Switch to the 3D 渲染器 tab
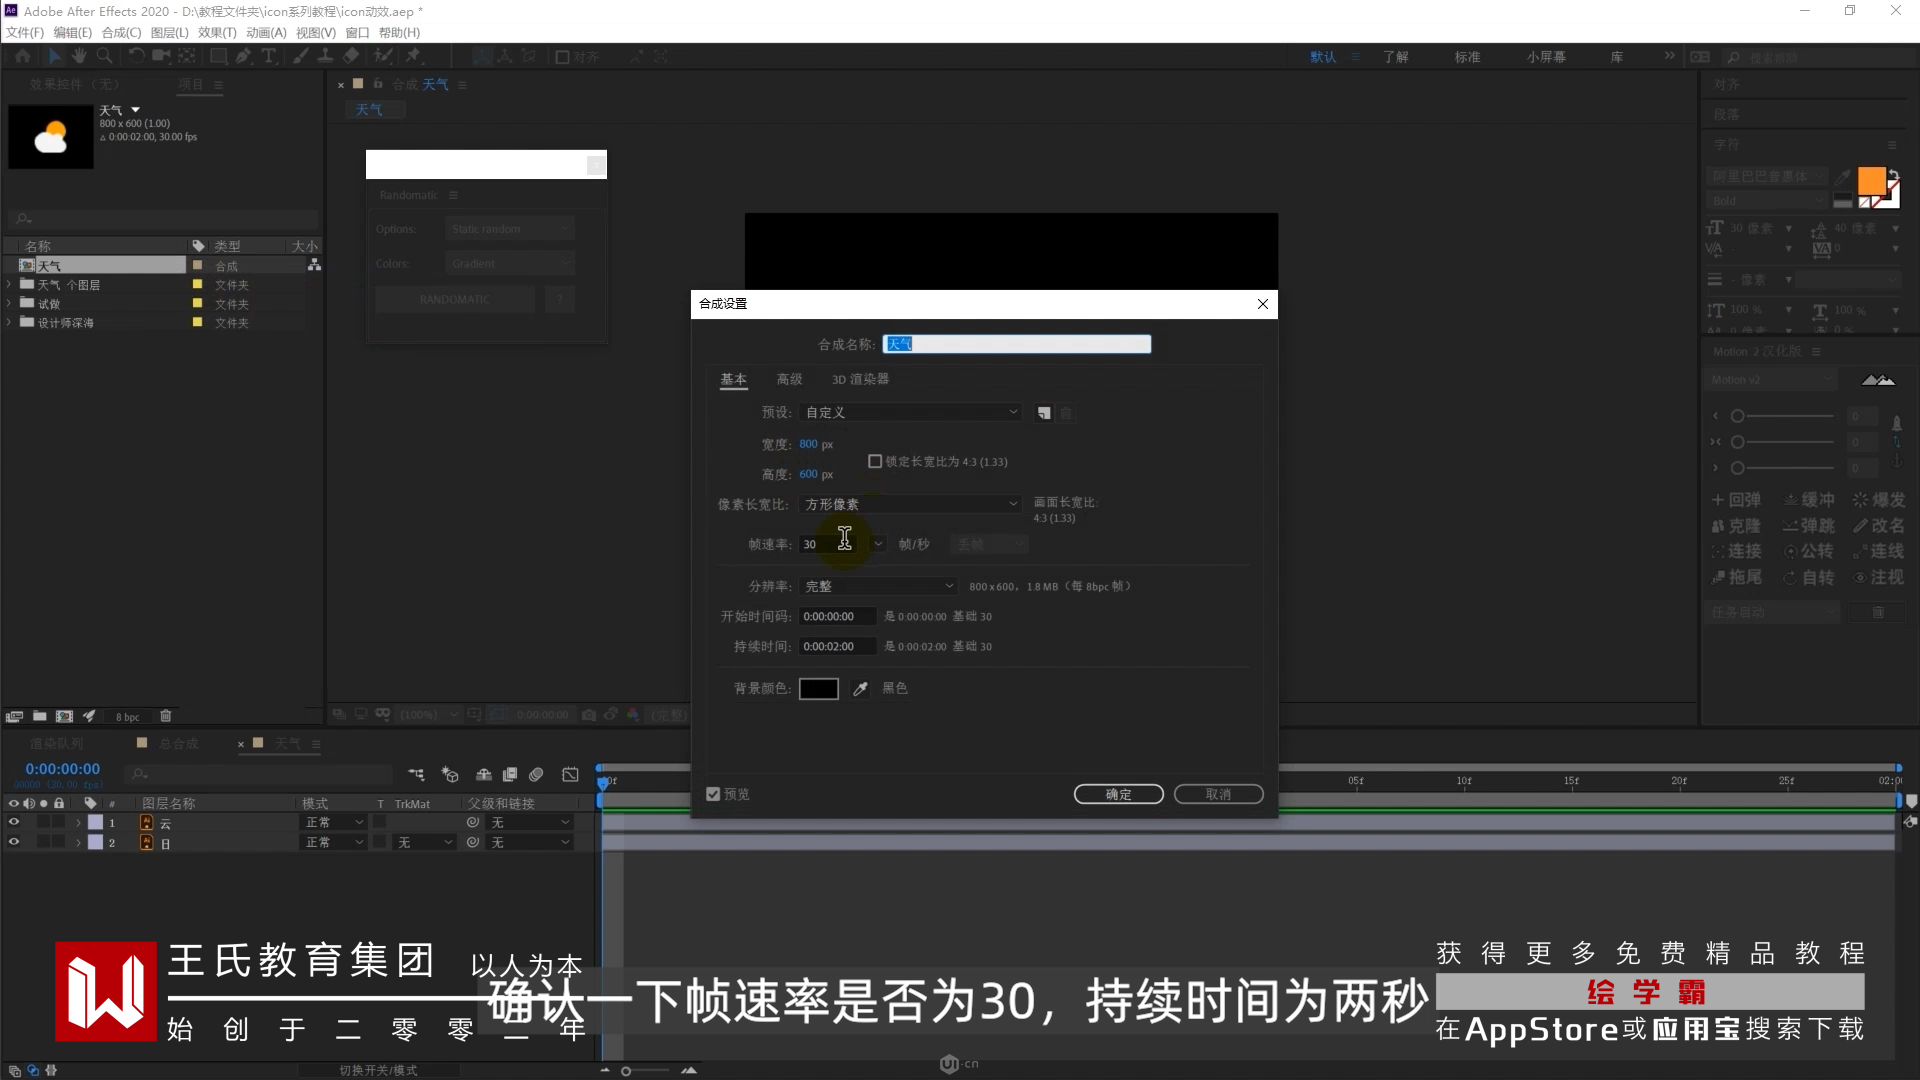 click(860, 380)
